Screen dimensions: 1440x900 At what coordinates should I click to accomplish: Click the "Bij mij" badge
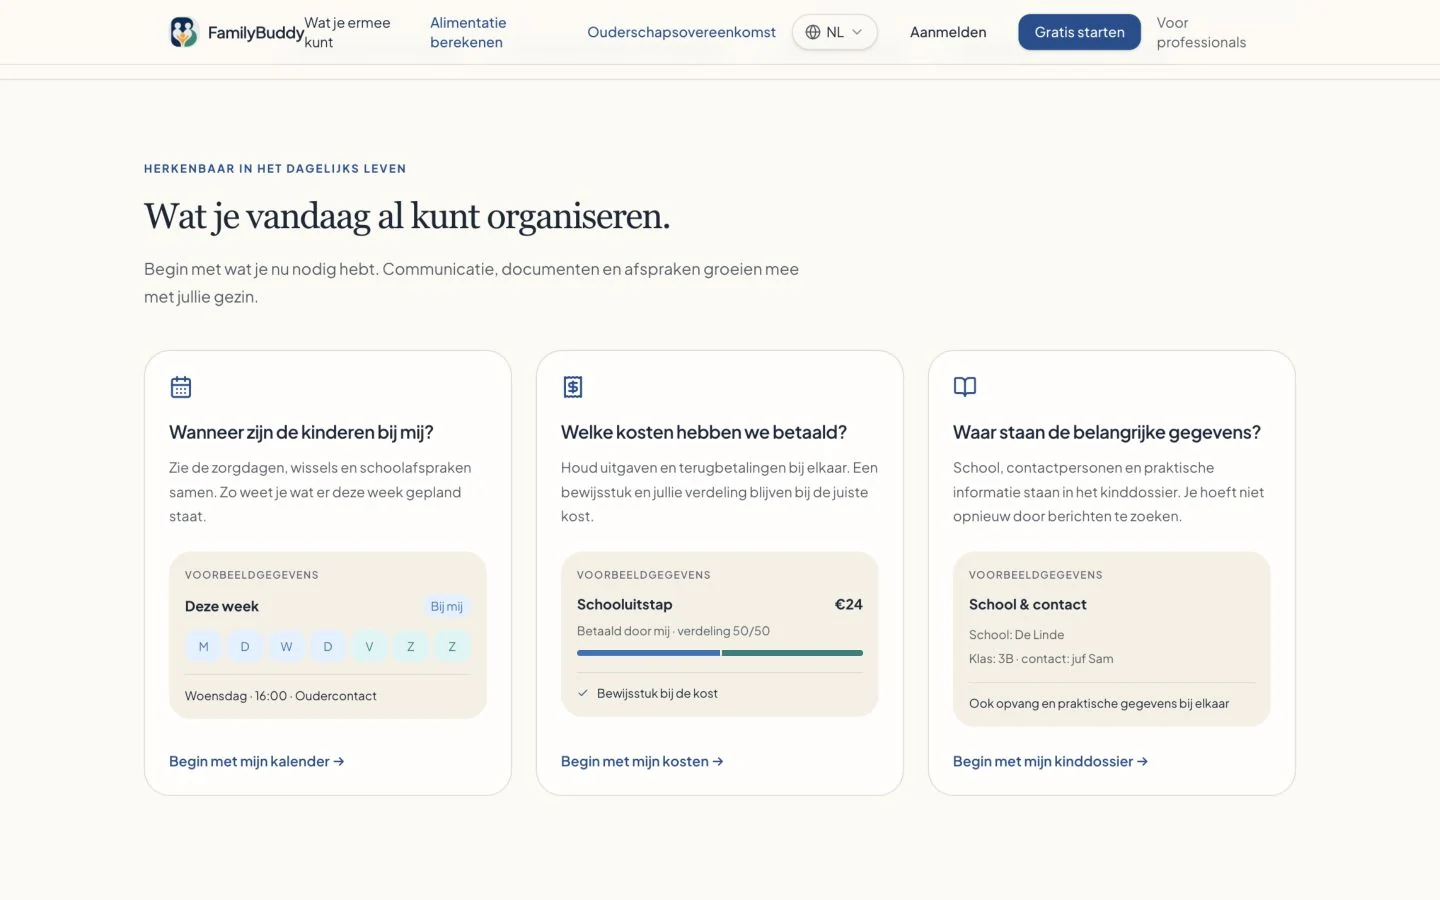(447, 606)
